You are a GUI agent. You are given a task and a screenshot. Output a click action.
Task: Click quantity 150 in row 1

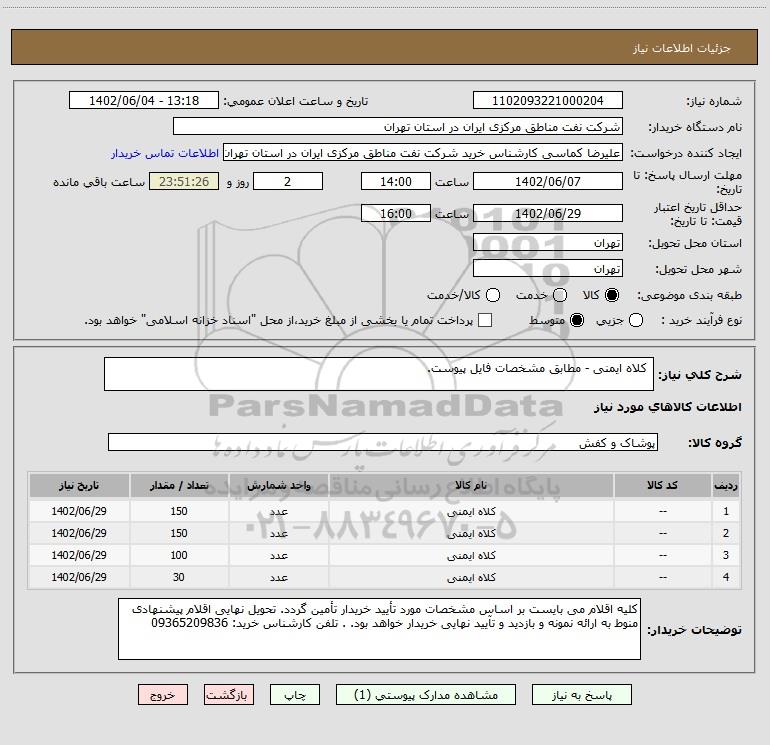pos(179,511)
